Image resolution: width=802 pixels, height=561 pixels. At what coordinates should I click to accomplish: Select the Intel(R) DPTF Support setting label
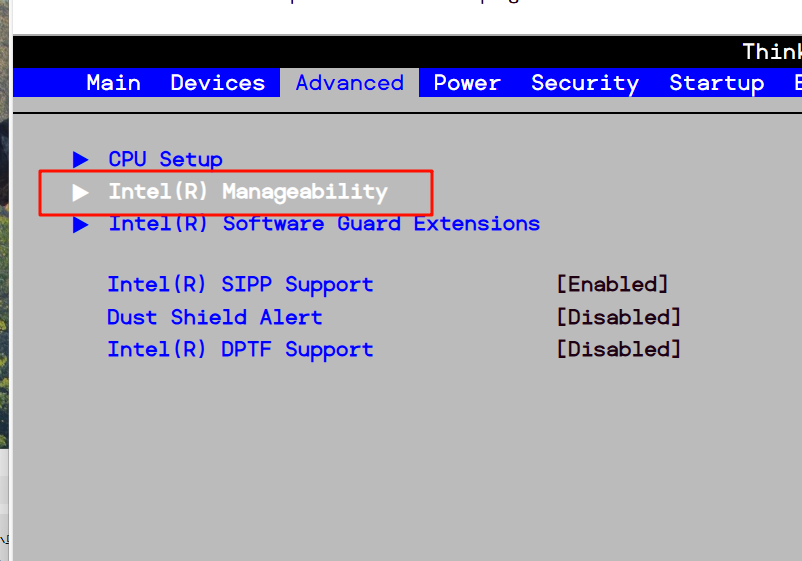(240, 349)
